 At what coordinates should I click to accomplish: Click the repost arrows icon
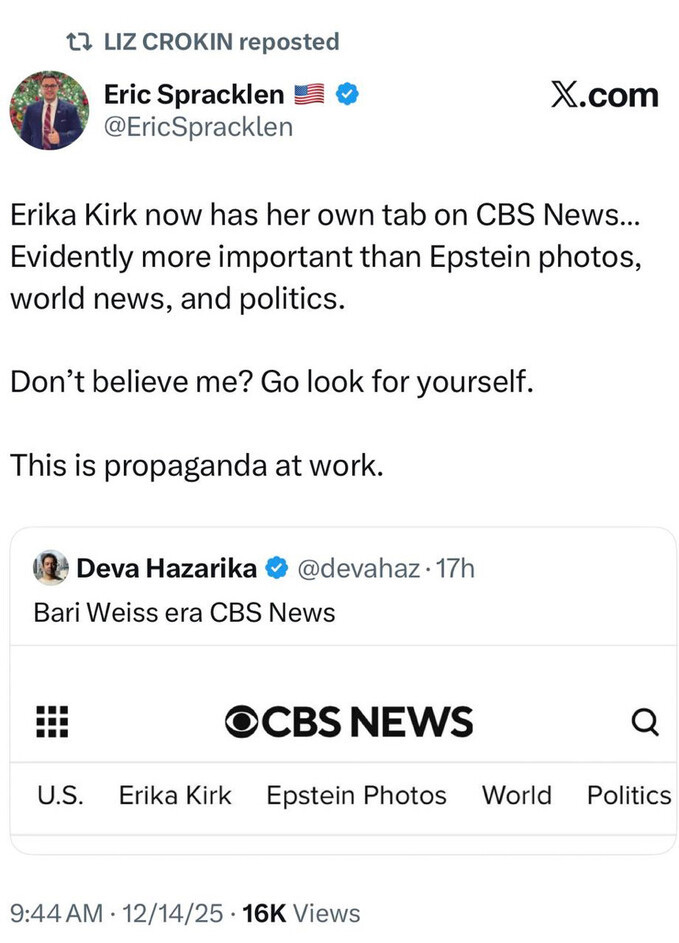[x=75, y=42]
